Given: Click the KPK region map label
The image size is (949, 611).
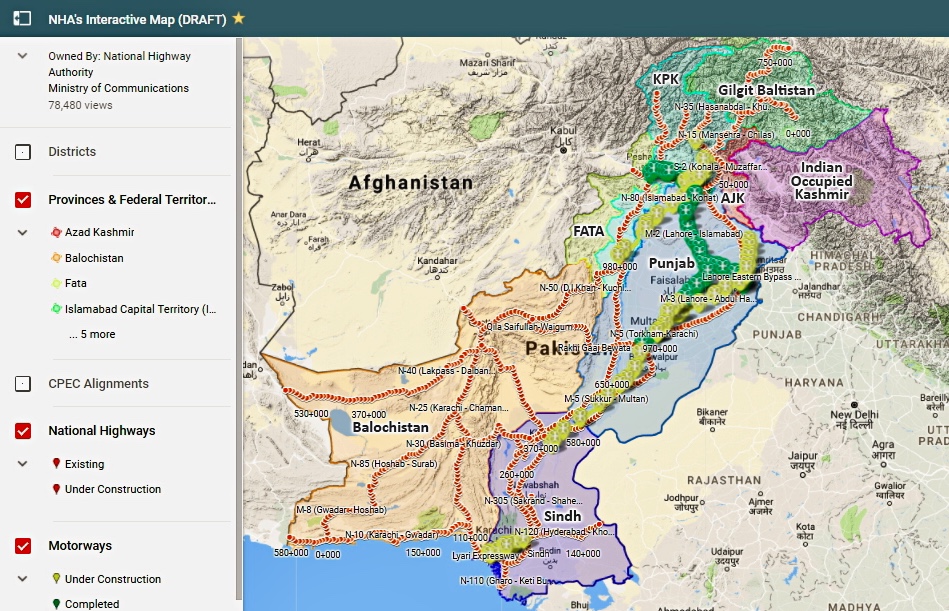Looking at the screenshot, I should pyautogui.click(x=666, y=79).
